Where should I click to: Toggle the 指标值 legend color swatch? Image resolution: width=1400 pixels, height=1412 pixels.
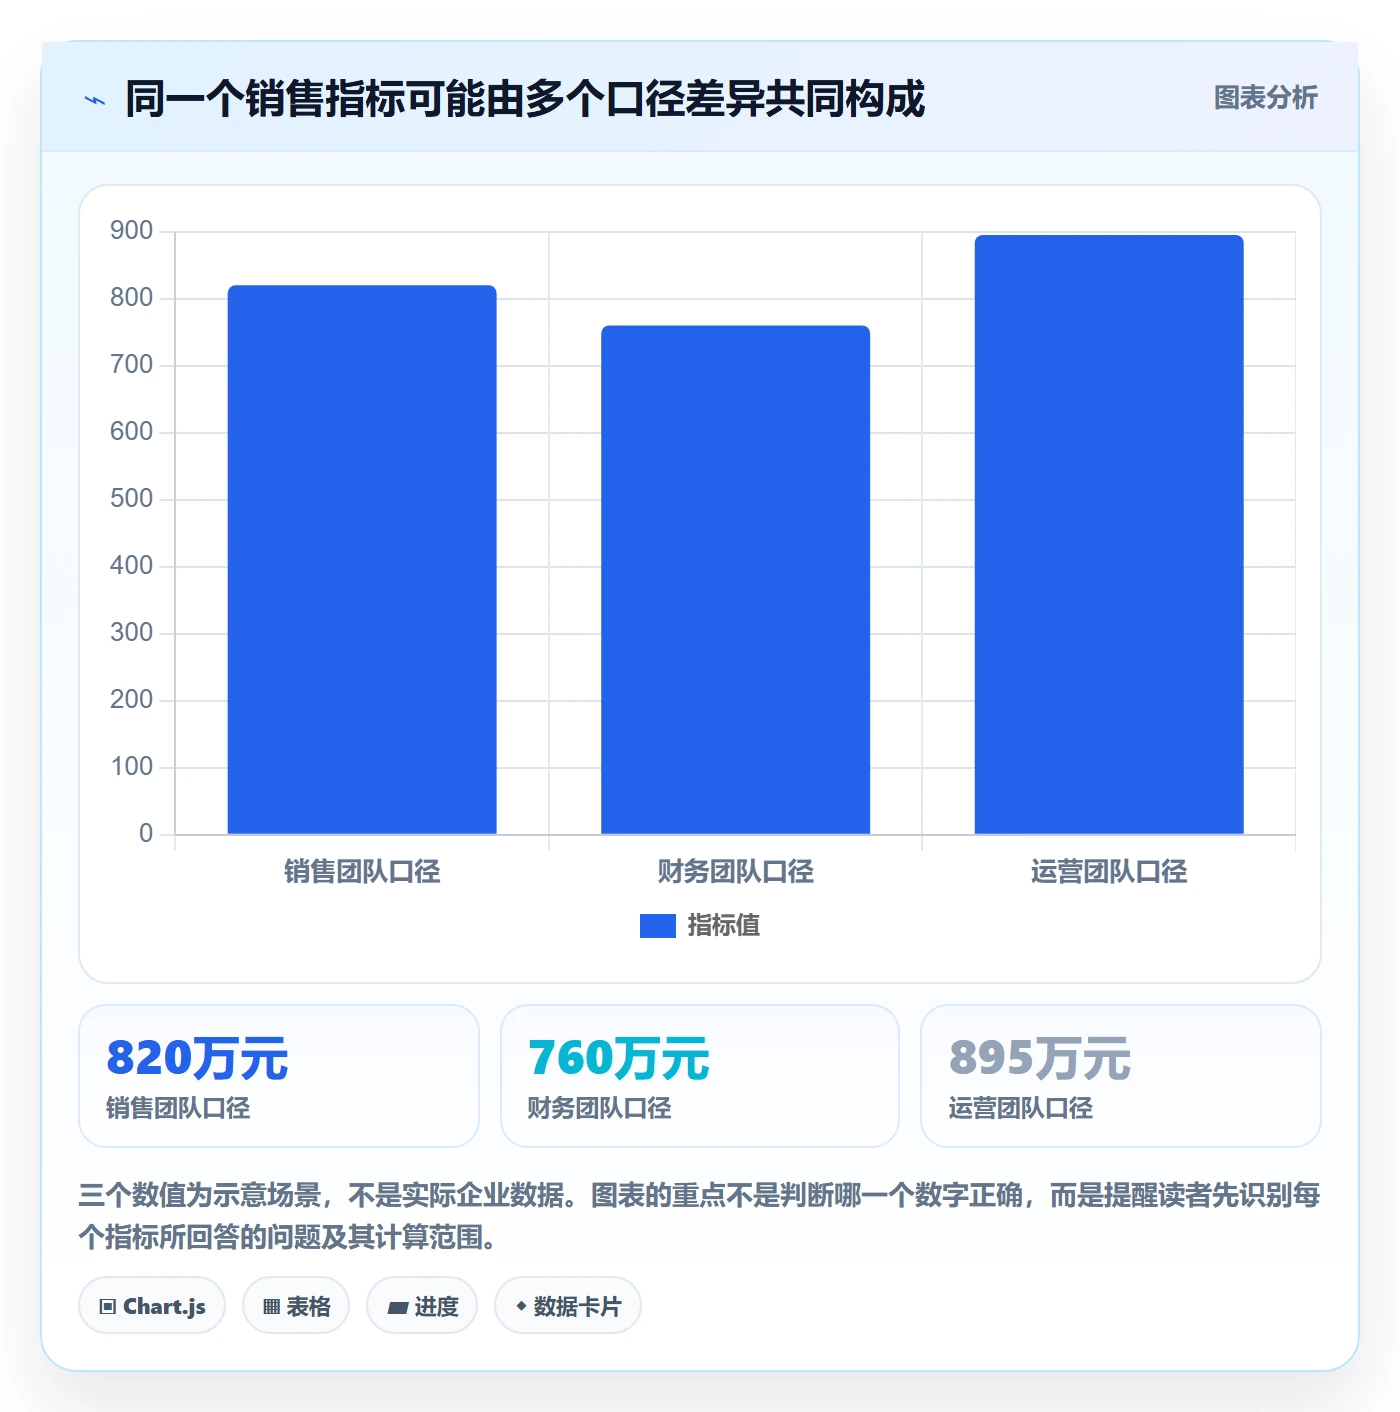(657, 926)
